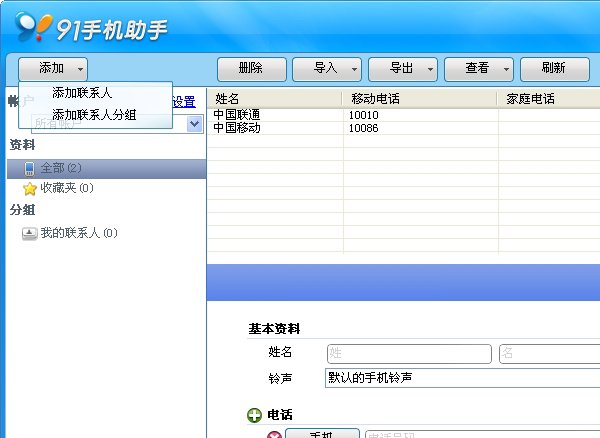Select 收藏夹 (0) in the sidebar
This screenshot has width=600, height=438.
click(67, 188)
